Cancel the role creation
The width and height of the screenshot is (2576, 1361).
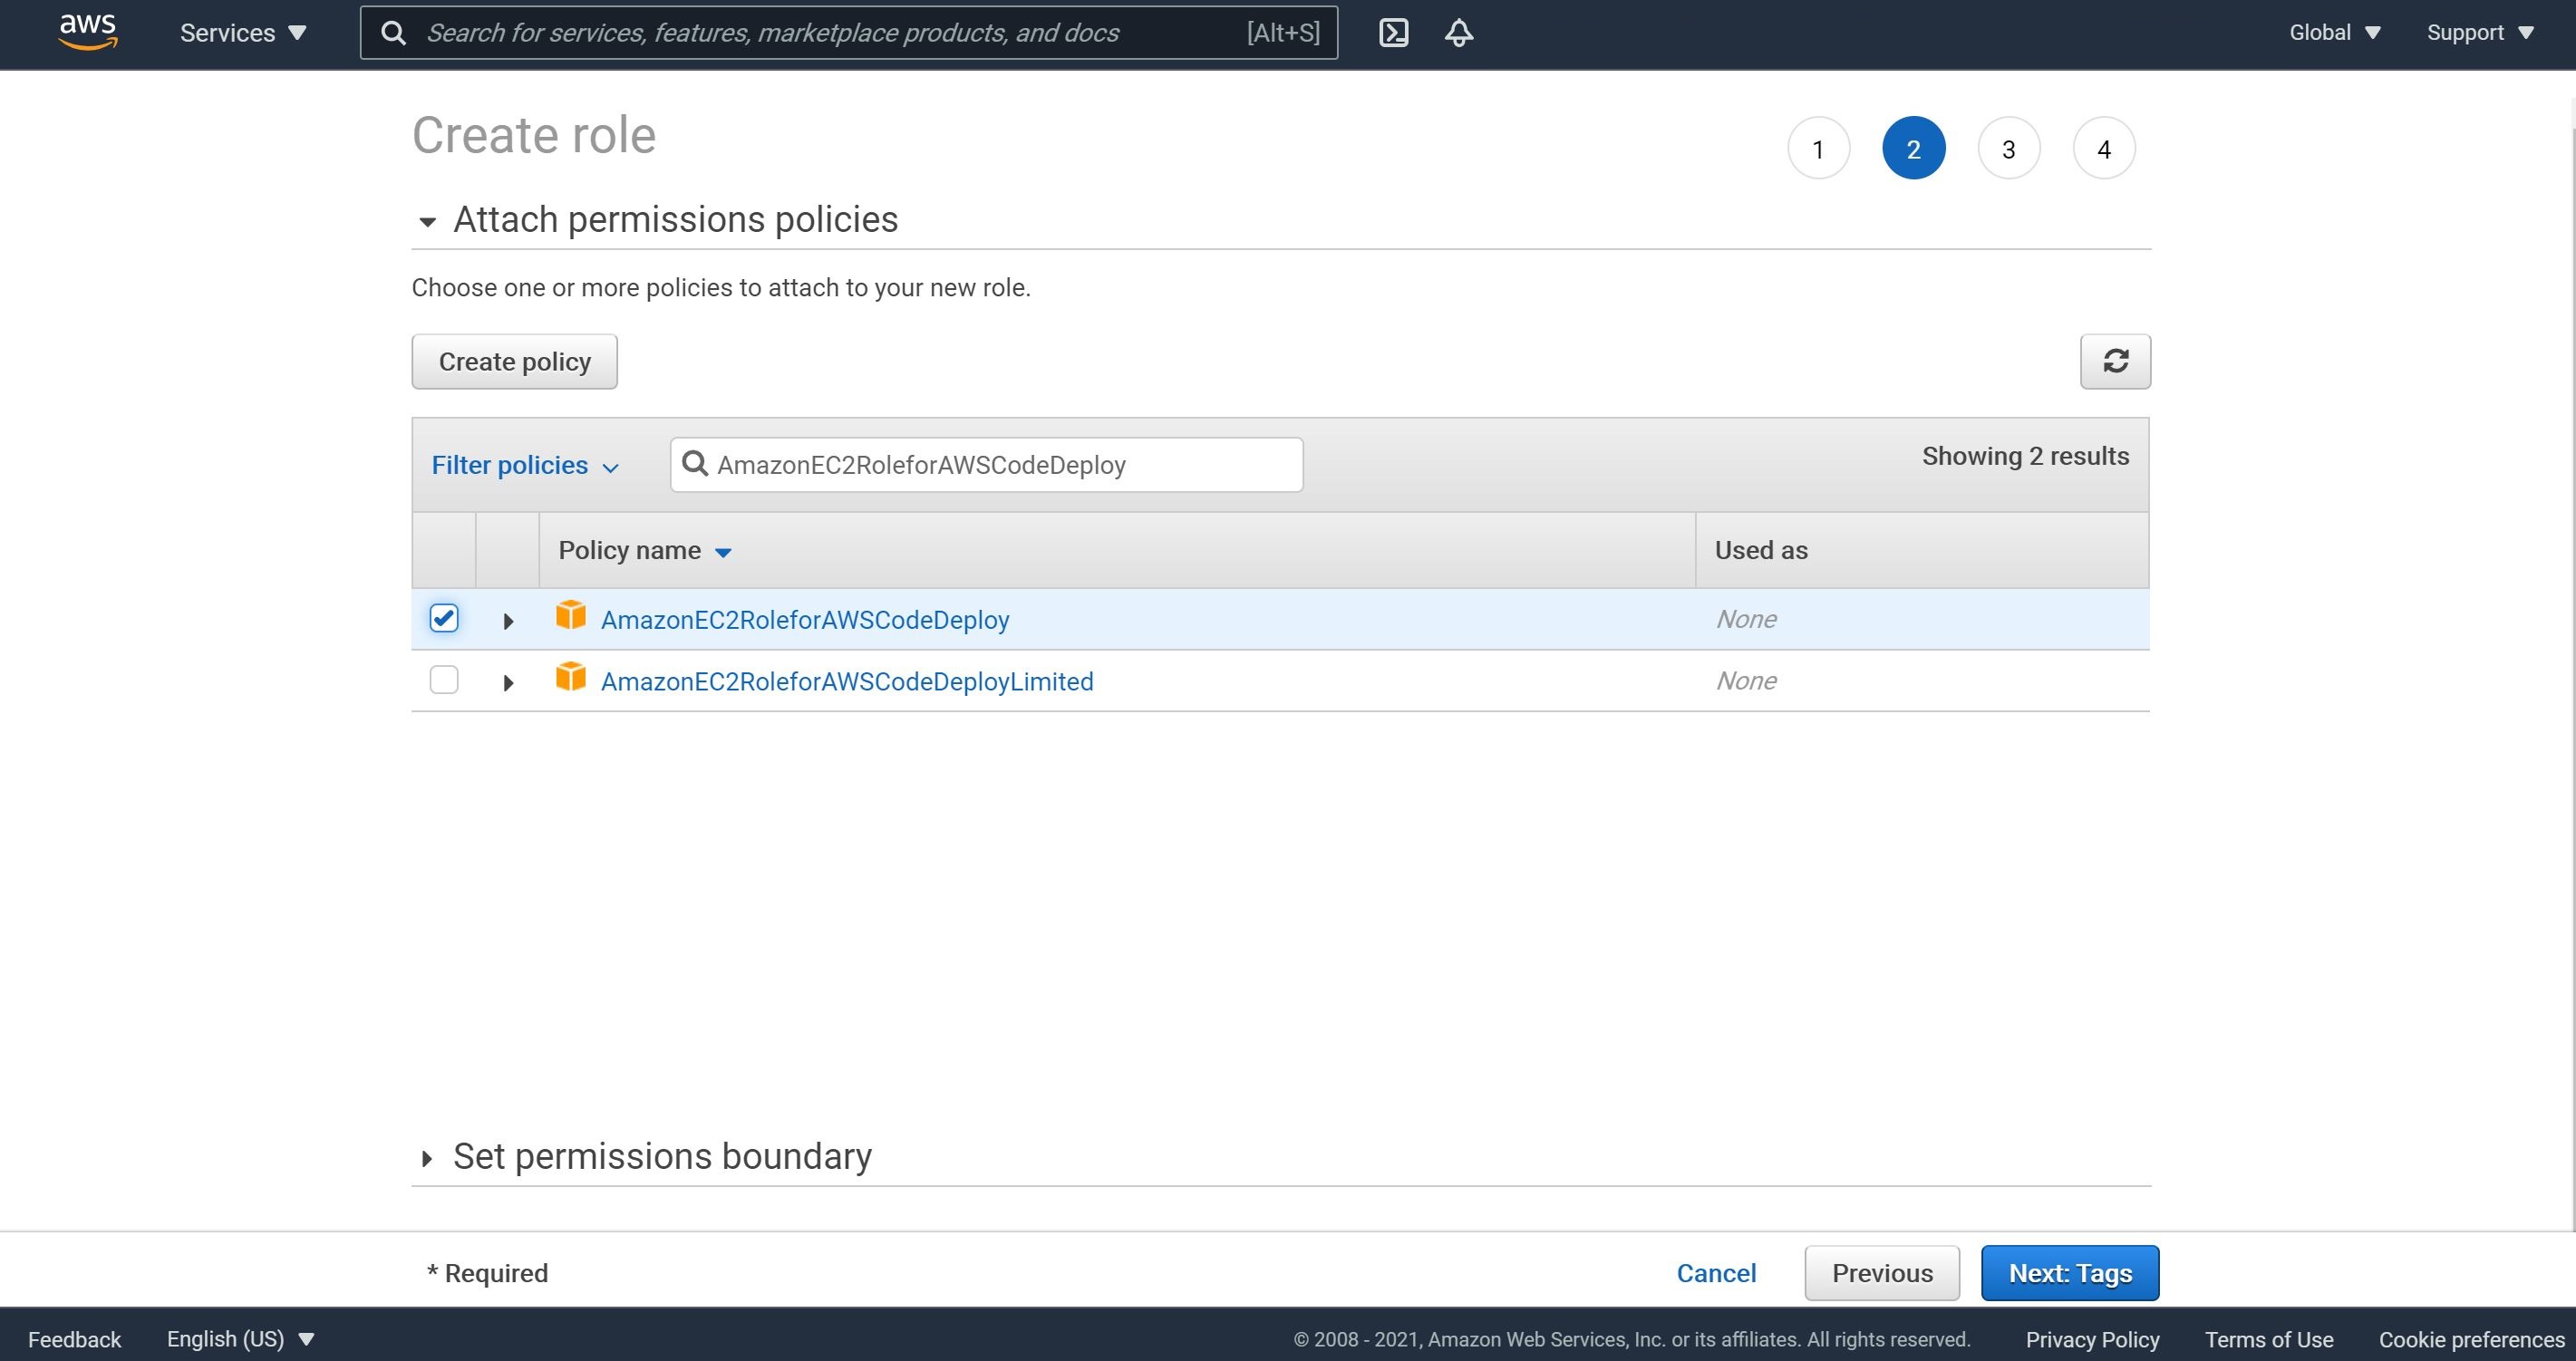1716,1273
